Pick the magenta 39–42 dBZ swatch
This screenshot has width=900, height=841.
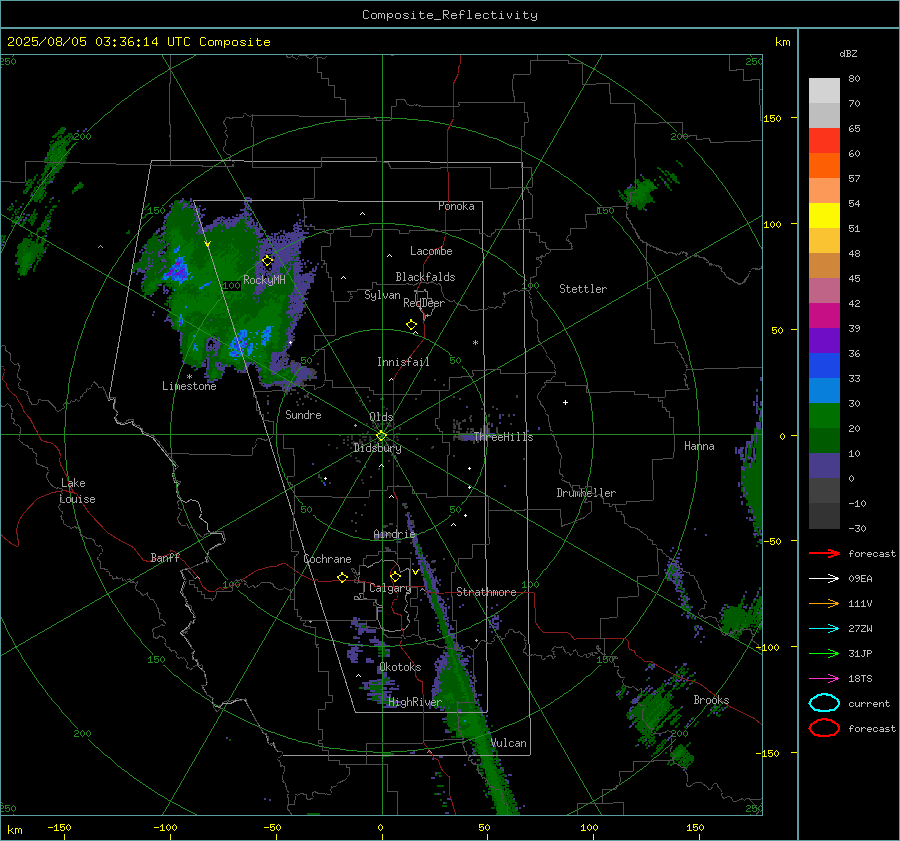(824, 316)
